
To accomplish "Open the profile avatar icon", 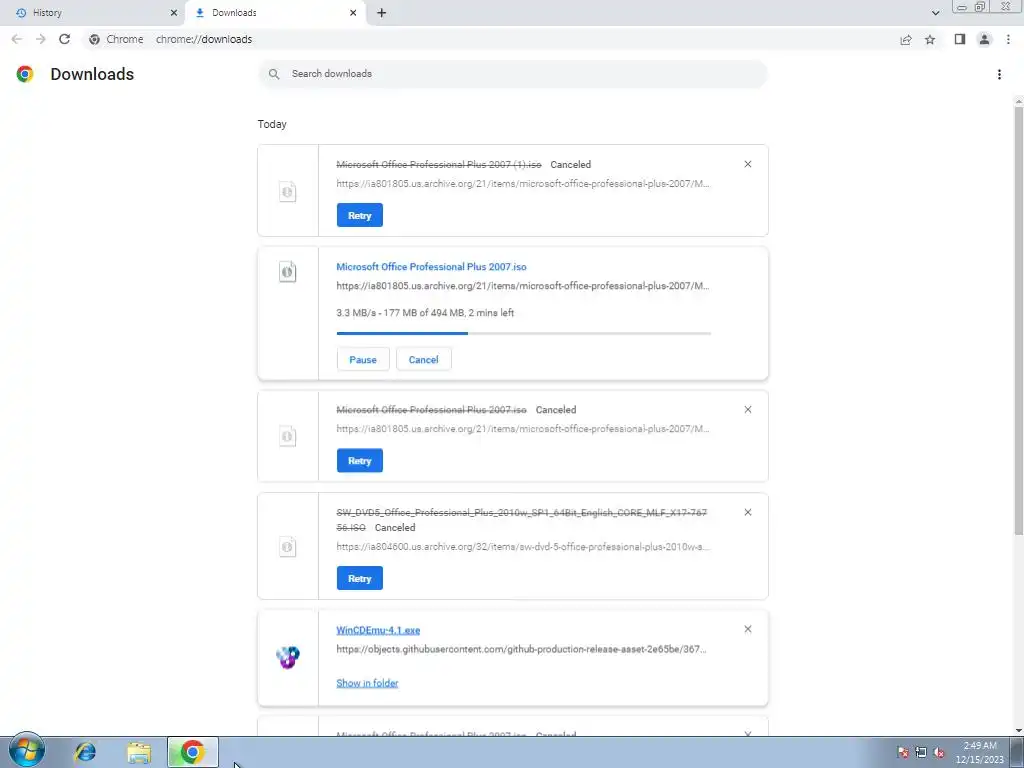I will click(984, 39).
